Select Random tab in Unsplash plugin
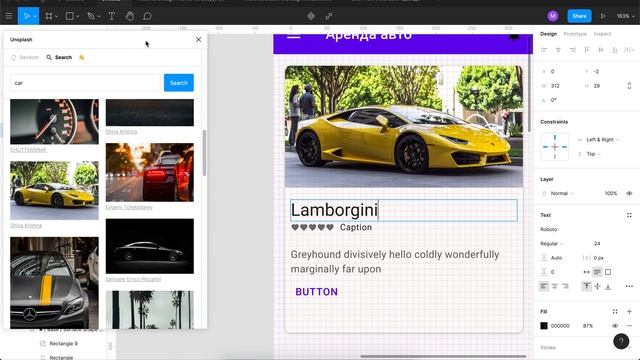The width and height of the screenshot is (640, 360). 25,58
